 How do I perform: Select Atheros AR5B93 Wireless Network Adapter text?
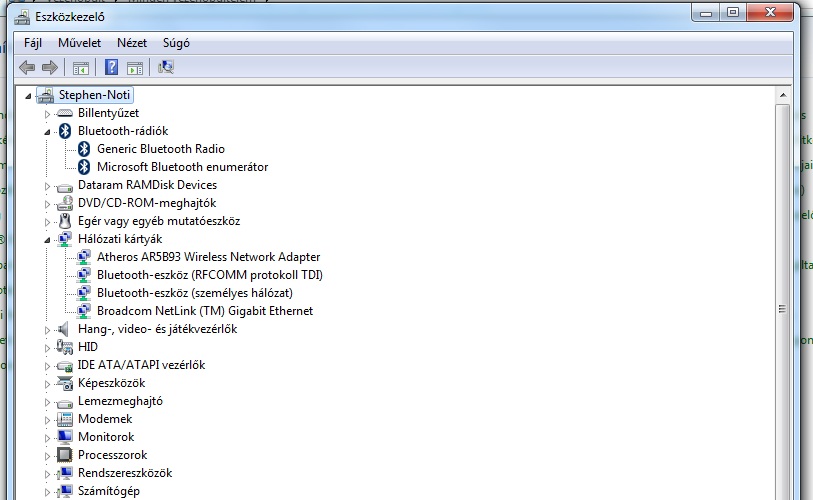[x=208, y=257]
